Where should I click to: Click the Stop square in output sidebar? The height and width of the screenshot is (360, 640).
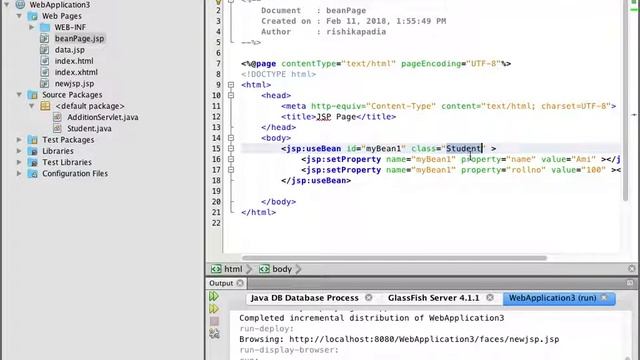214,321
